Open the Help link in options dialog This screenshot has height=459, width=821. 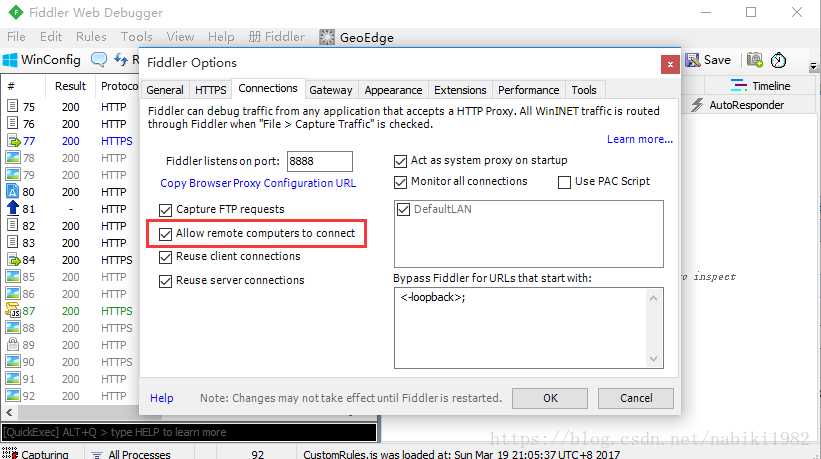(161, 398)
